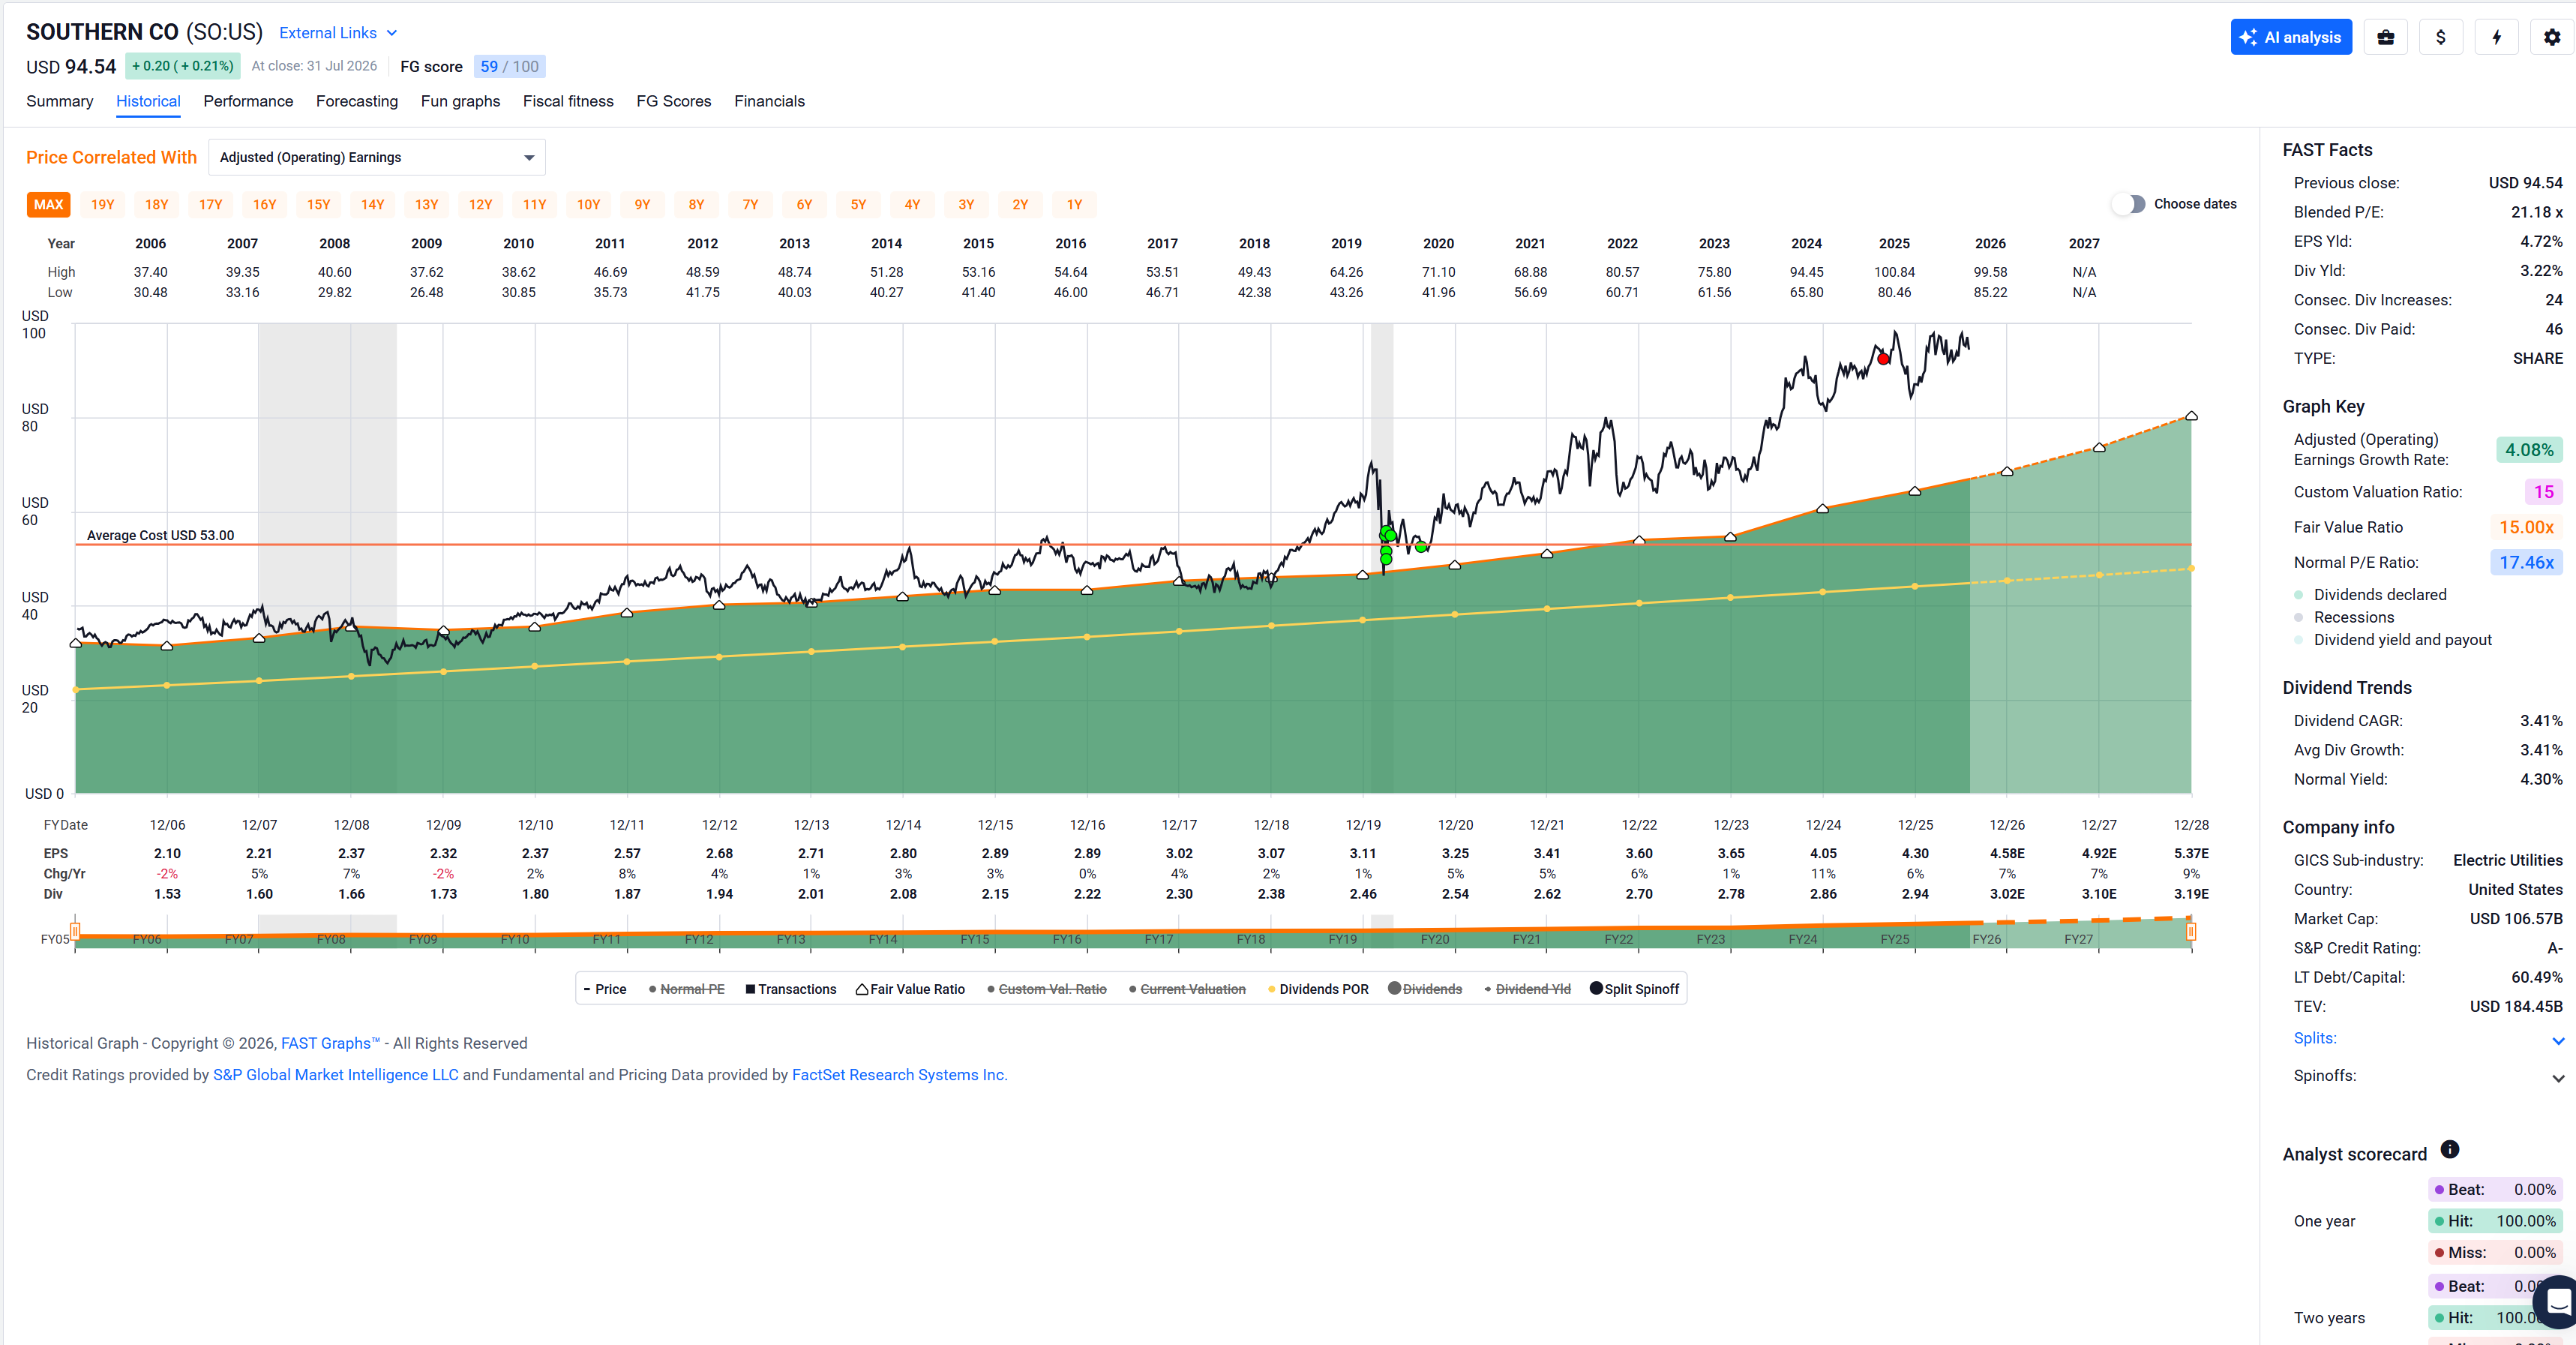This screenshot has height=1345, width=2576.
Task: Click the red marker on price line
Action: click(x=1883, y=359)
